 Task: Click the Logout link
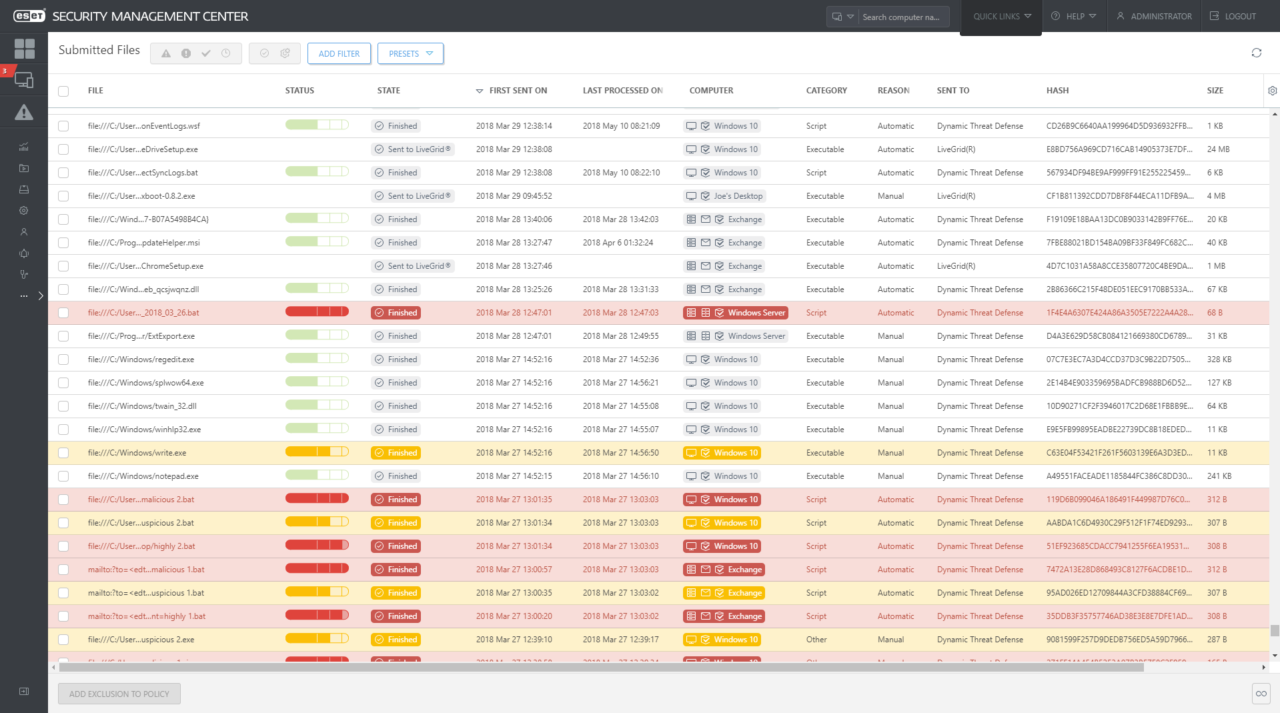point(1232,17)
